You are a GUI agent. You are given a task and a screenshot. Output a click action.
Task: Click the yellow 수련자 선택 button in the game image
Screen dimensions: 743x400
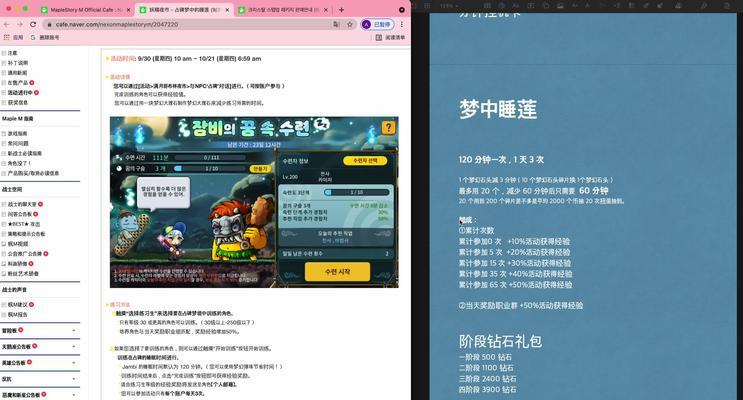coord(365,161)
